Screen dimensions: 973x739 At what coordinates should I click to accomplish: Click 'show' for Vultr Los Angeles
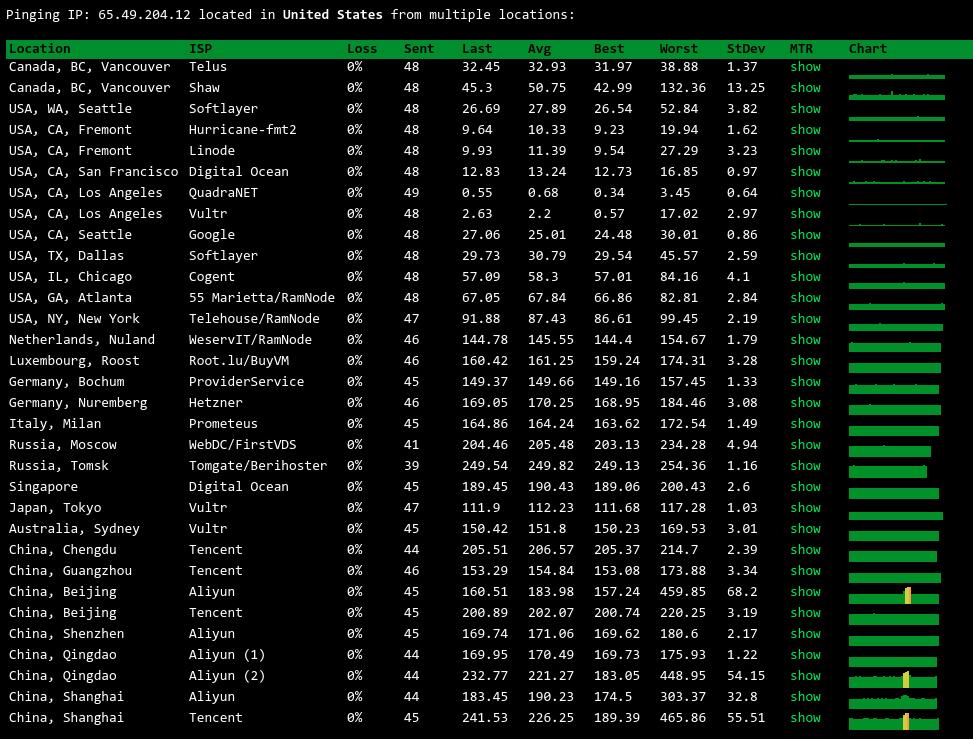(x=805, y=214)
